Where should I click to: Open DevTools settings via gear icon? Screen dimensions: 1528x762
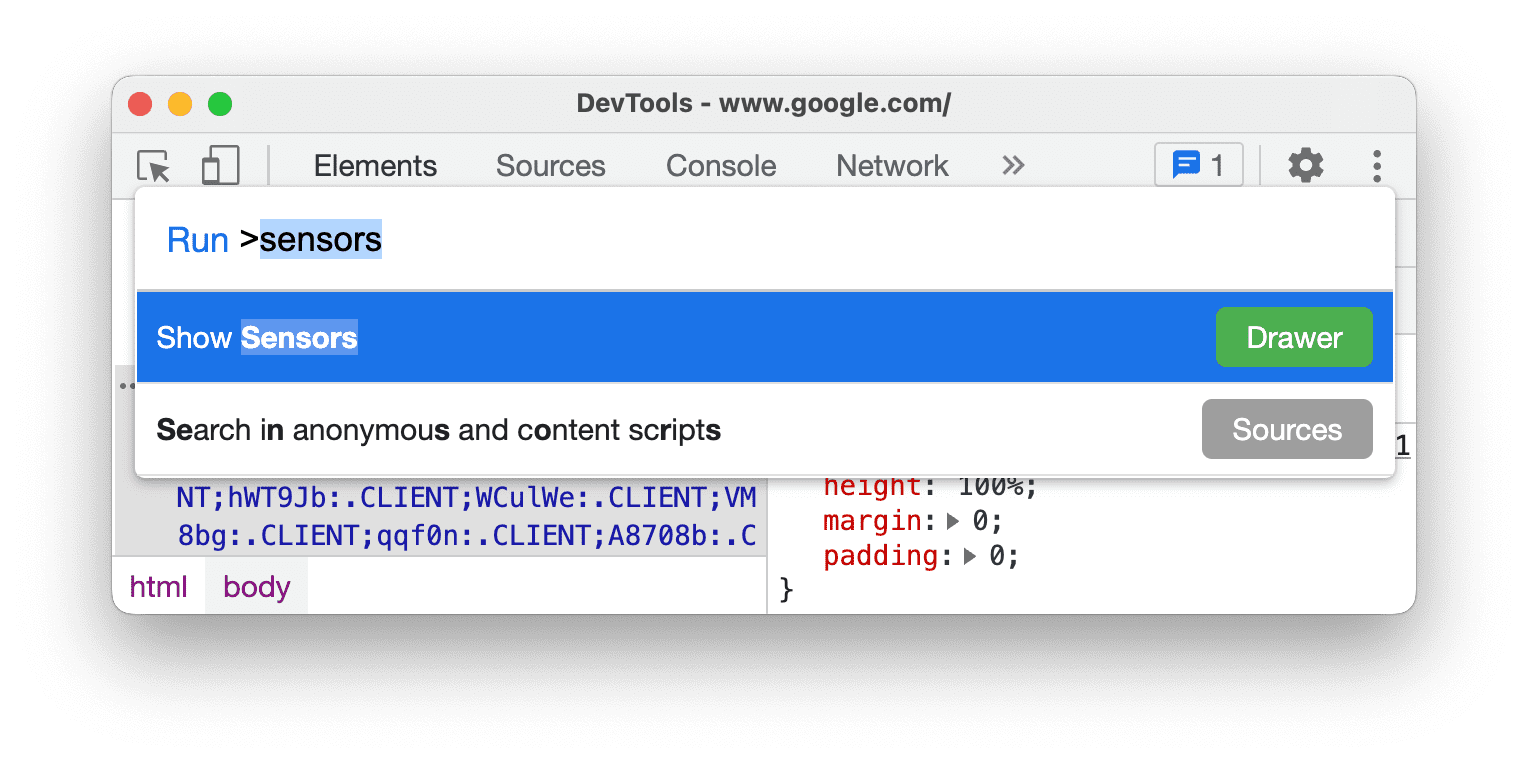[1305, 166]
